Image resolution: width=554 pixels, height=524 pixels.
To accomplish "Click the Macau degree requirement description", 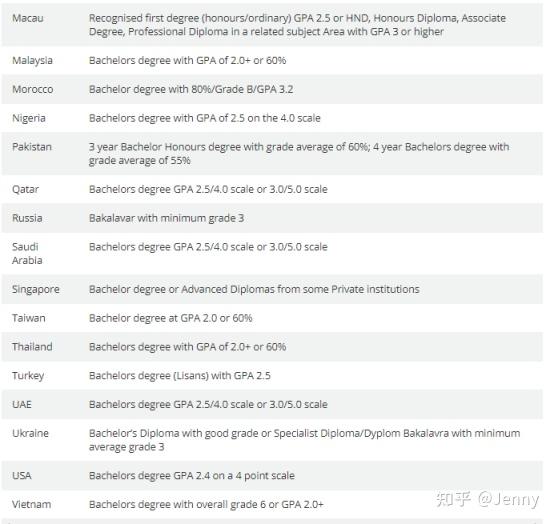I will click(297, 25).
